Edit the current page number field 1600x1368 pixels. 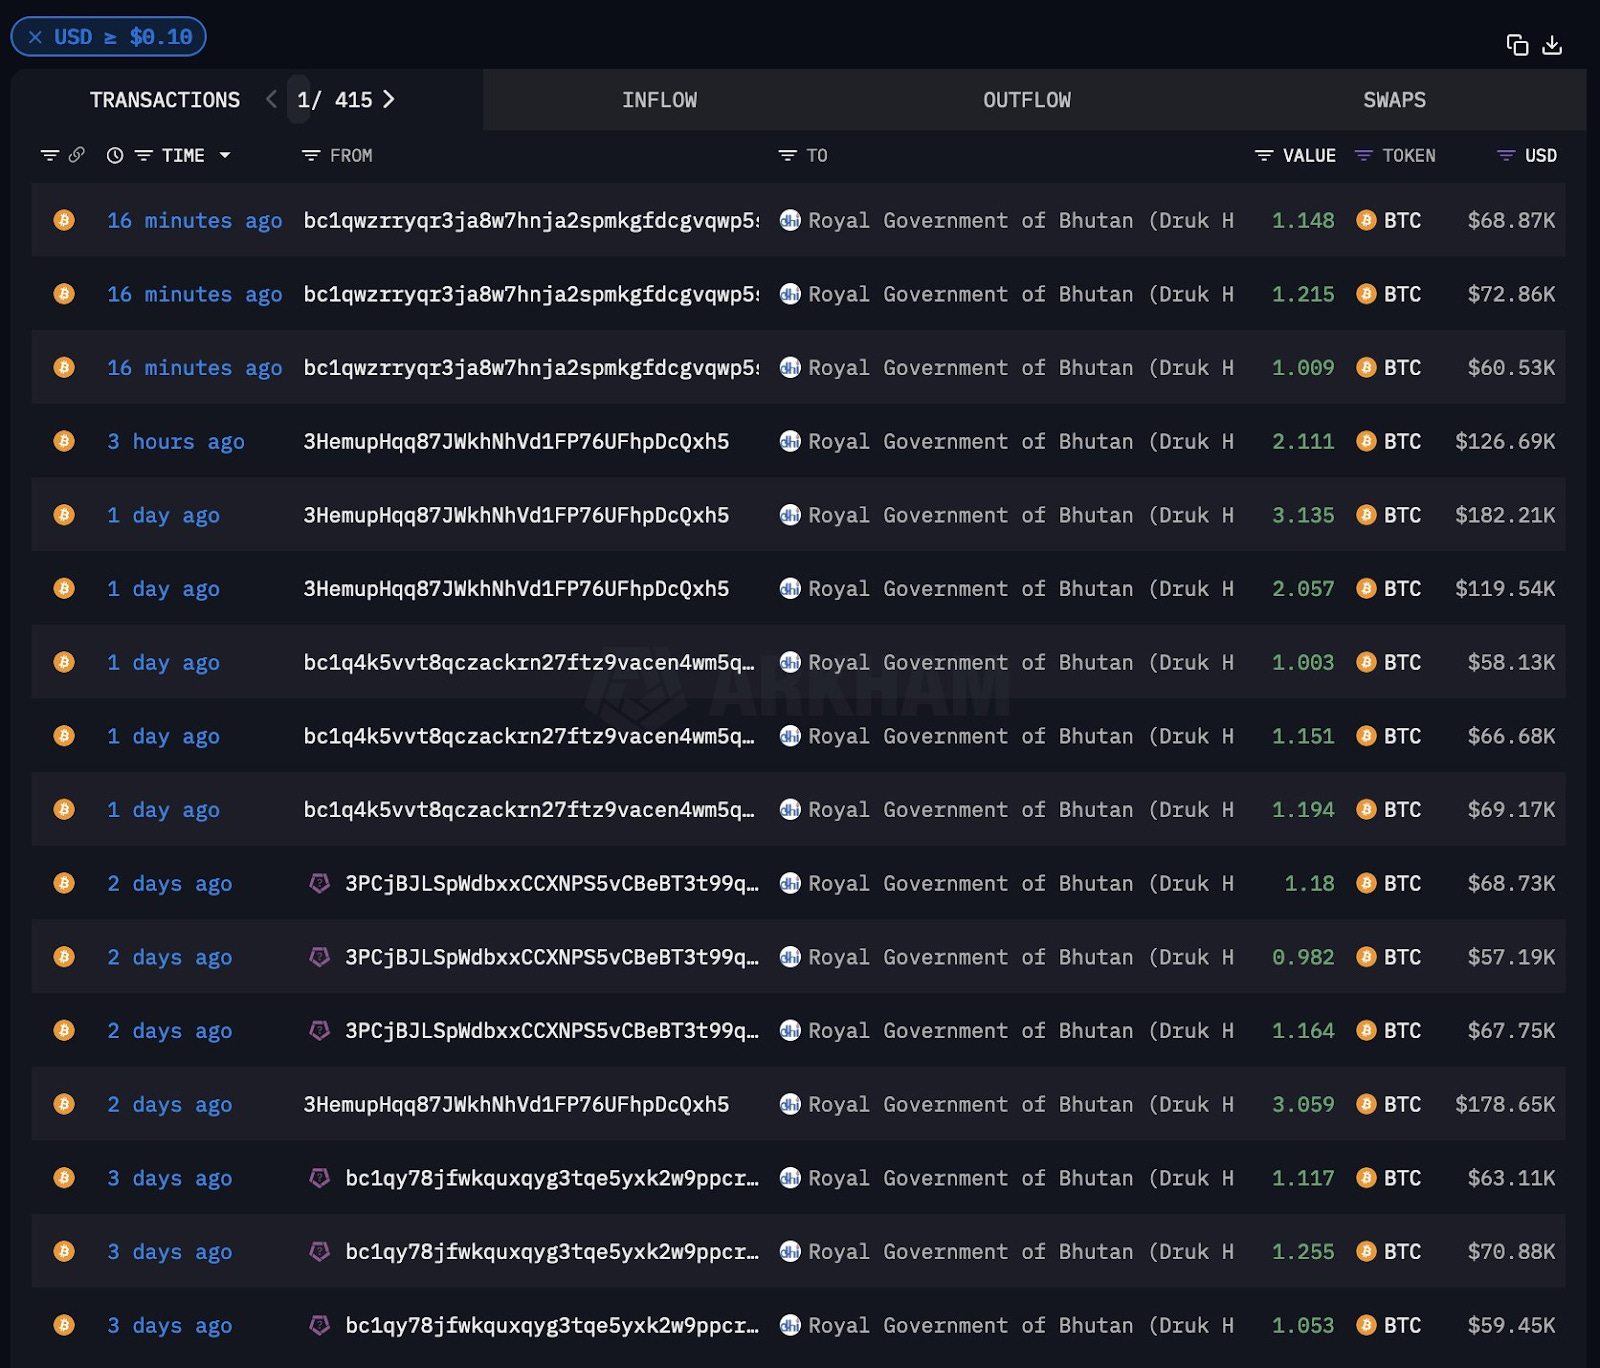300,99
